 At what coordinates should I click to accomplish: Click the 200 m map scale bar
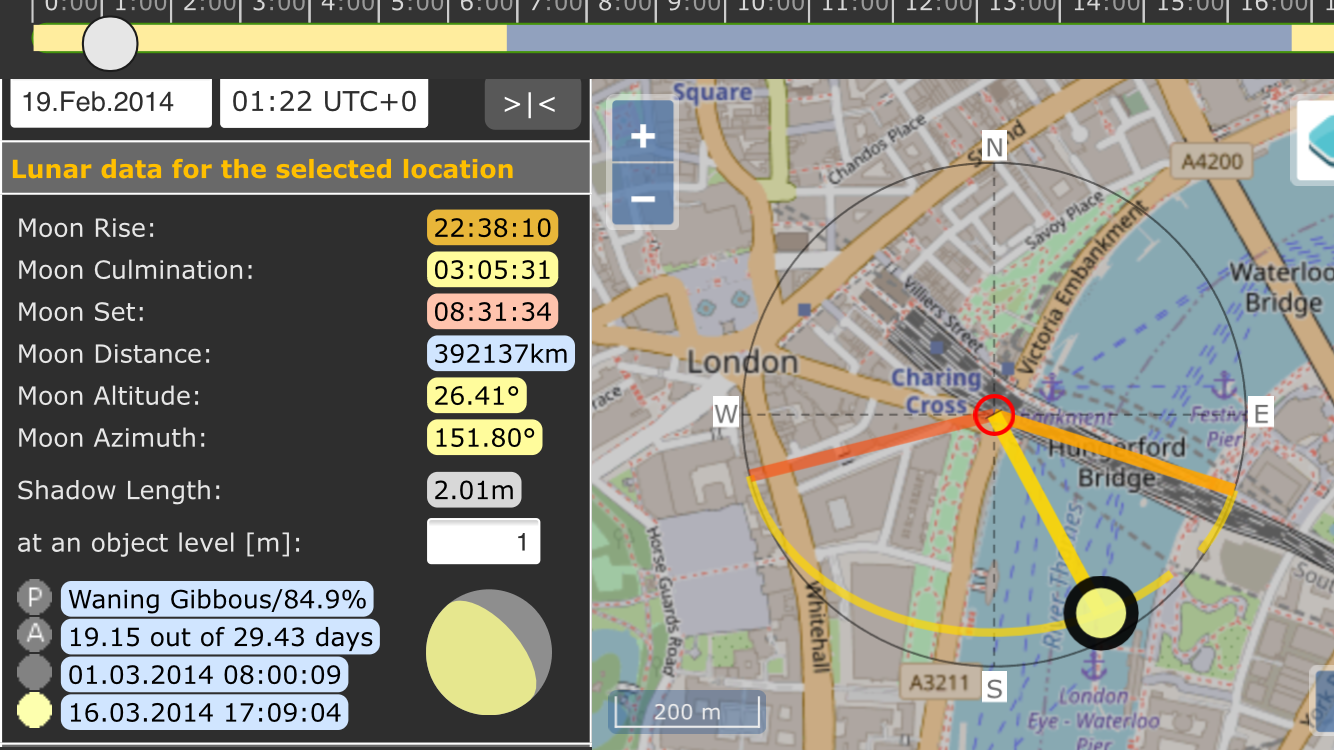pos(686,712)
